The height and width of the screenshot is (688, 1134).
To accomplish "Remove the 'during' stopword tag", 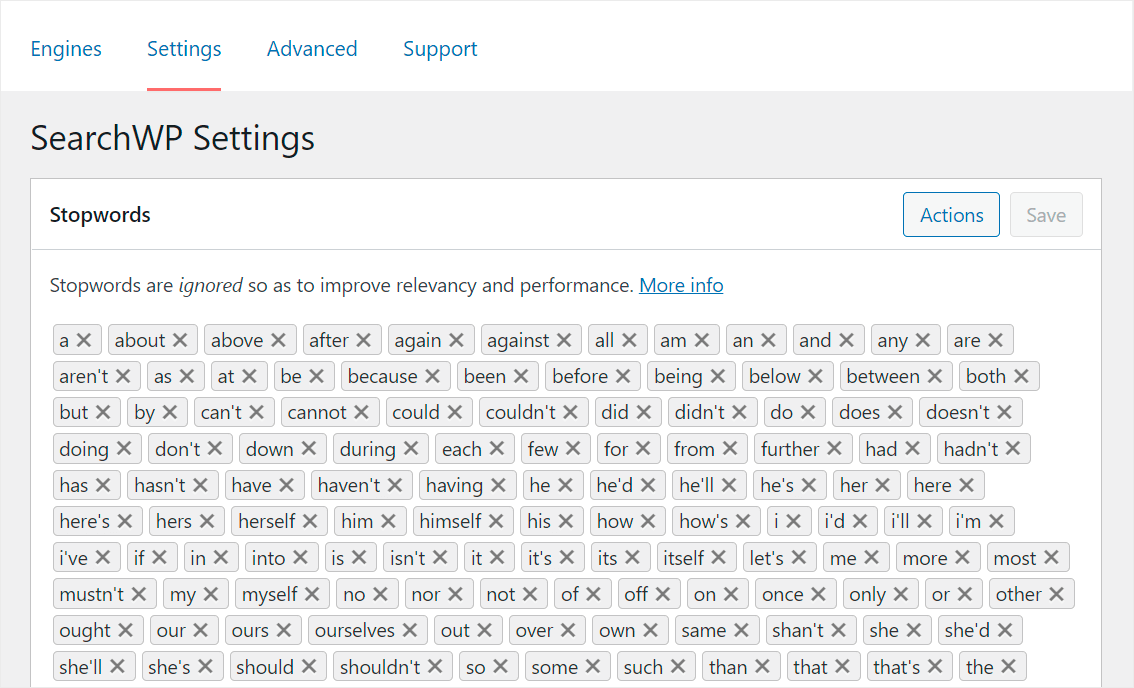I will pyautogui.click(x=411, y=449).
